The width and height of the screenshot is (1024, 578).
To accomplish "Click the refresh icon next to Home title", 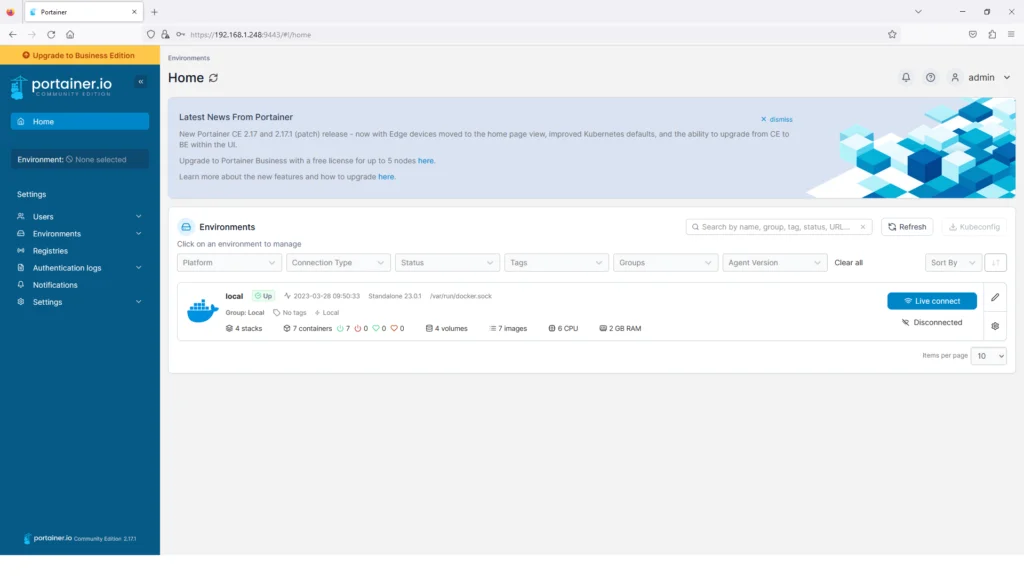I will [213, 78].
